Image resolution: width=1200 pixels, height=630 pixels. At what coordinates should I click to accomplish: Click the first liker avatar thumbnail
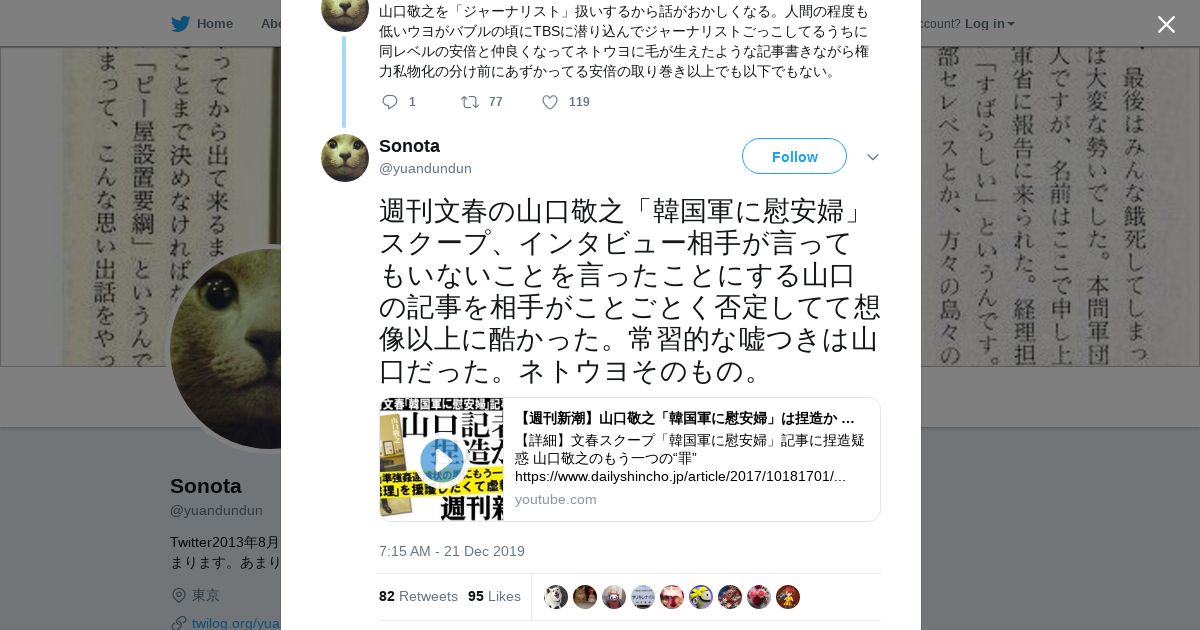(x=556, y=597)
